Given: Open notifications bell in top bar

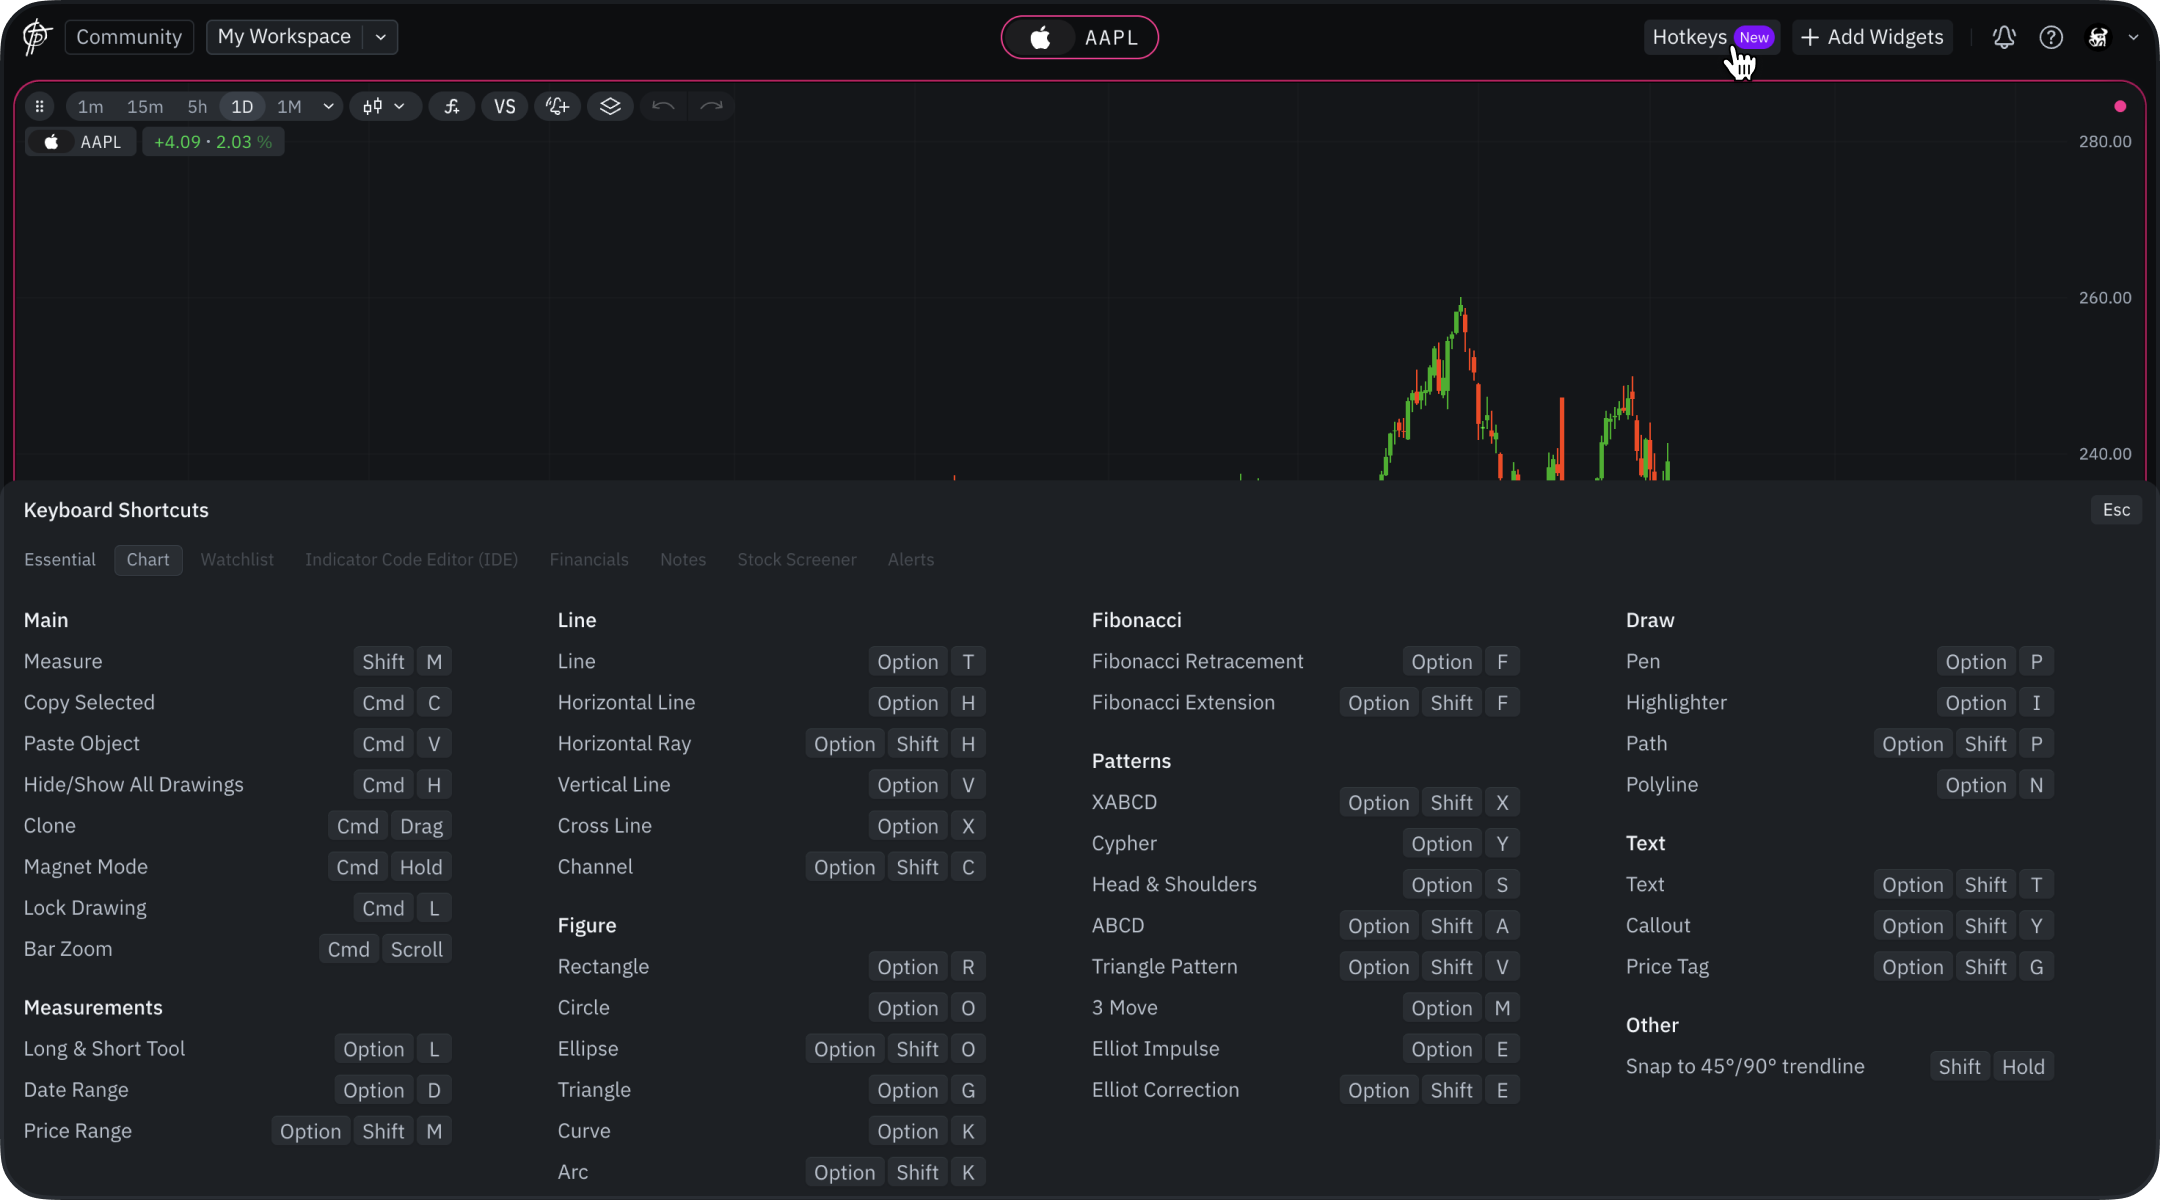Looking at the screenshot, I should click(x=2003, y=37).
